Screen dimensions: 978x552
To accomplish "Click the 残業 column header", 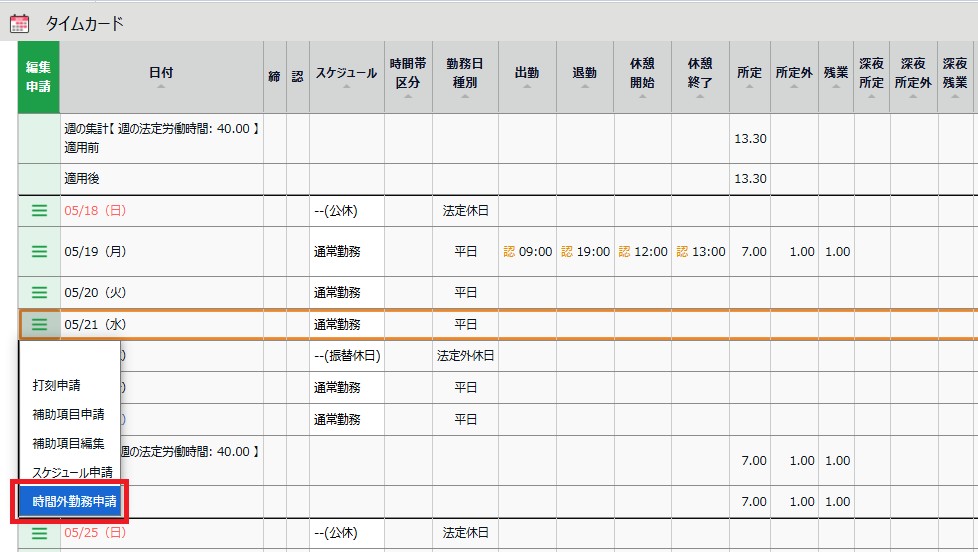I will coord(836,74).
